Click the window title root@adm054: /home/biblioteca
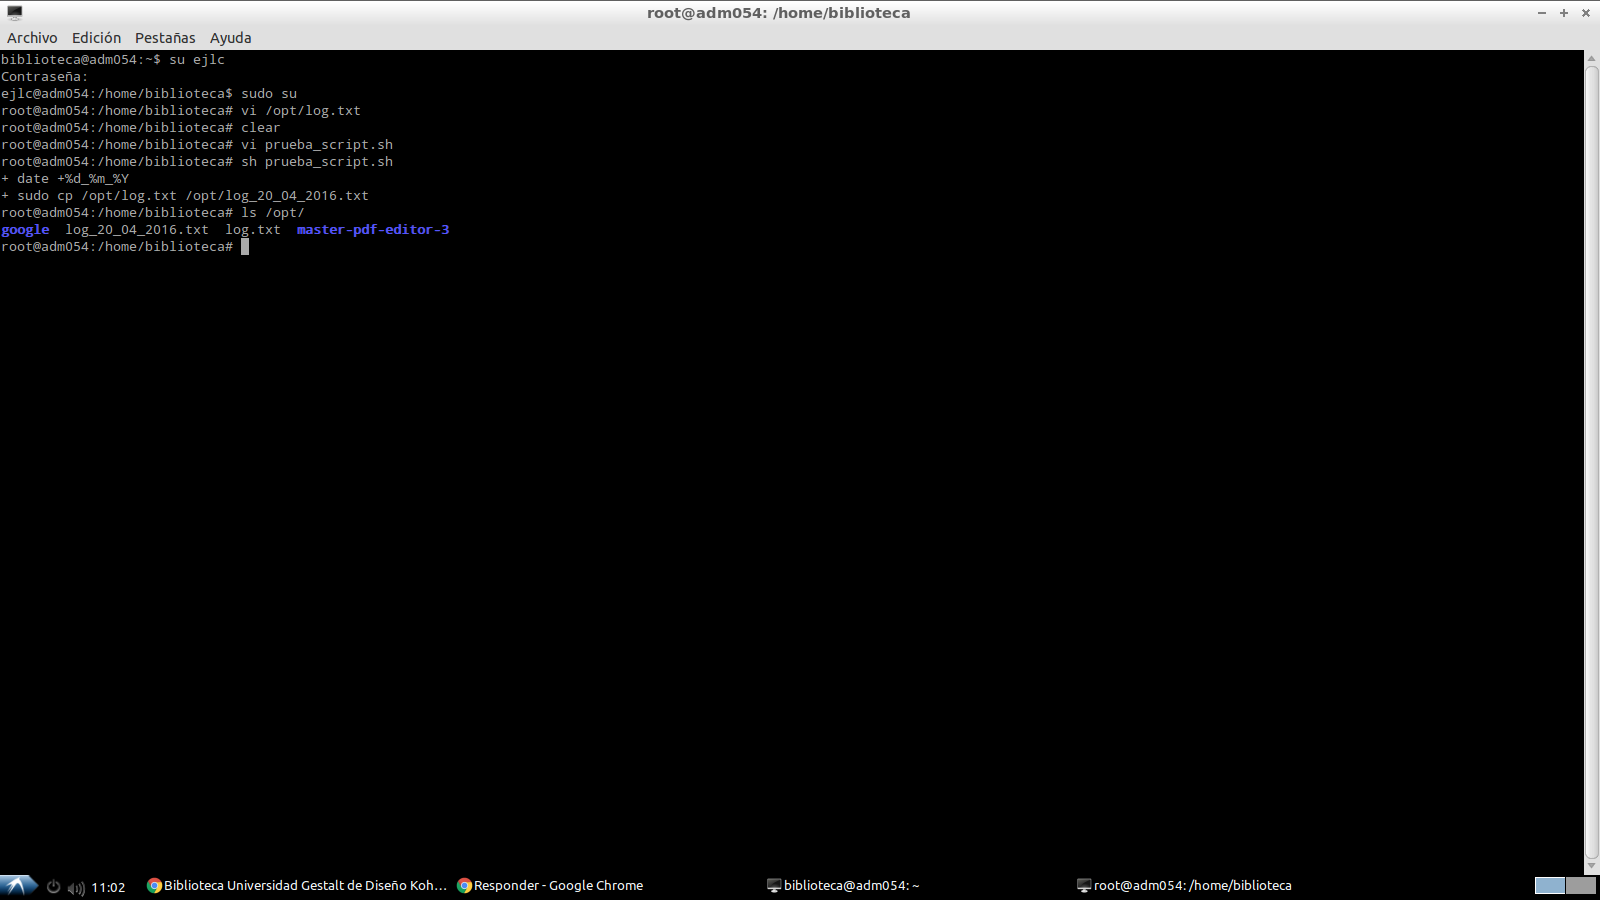The height and width of the screenshot is (900, 1600). pyautogui.click(x=778, y=13)
